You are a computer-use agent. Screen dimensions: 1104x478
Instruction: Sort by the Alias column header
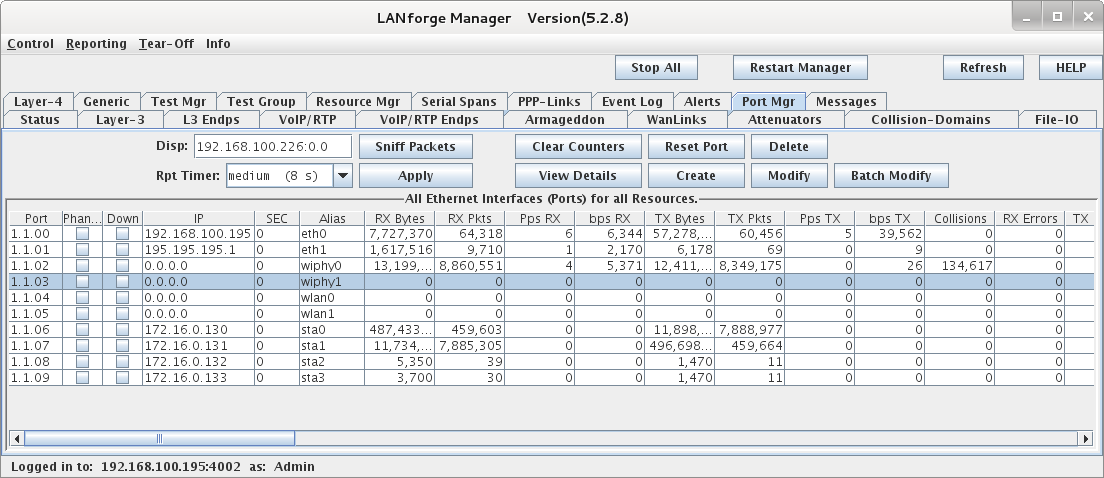[x=332, y=218]
